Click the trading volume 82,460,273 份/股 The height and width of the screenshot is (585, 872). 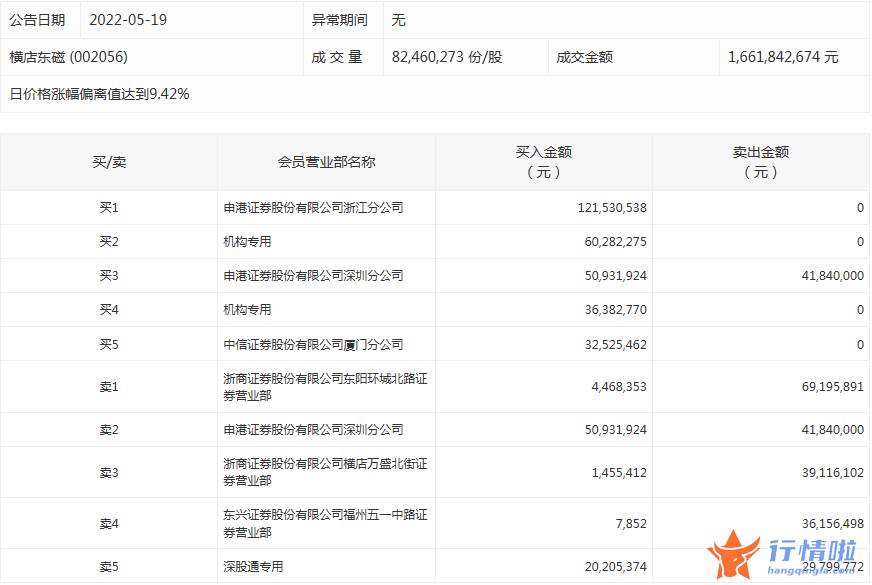point(447,57)
